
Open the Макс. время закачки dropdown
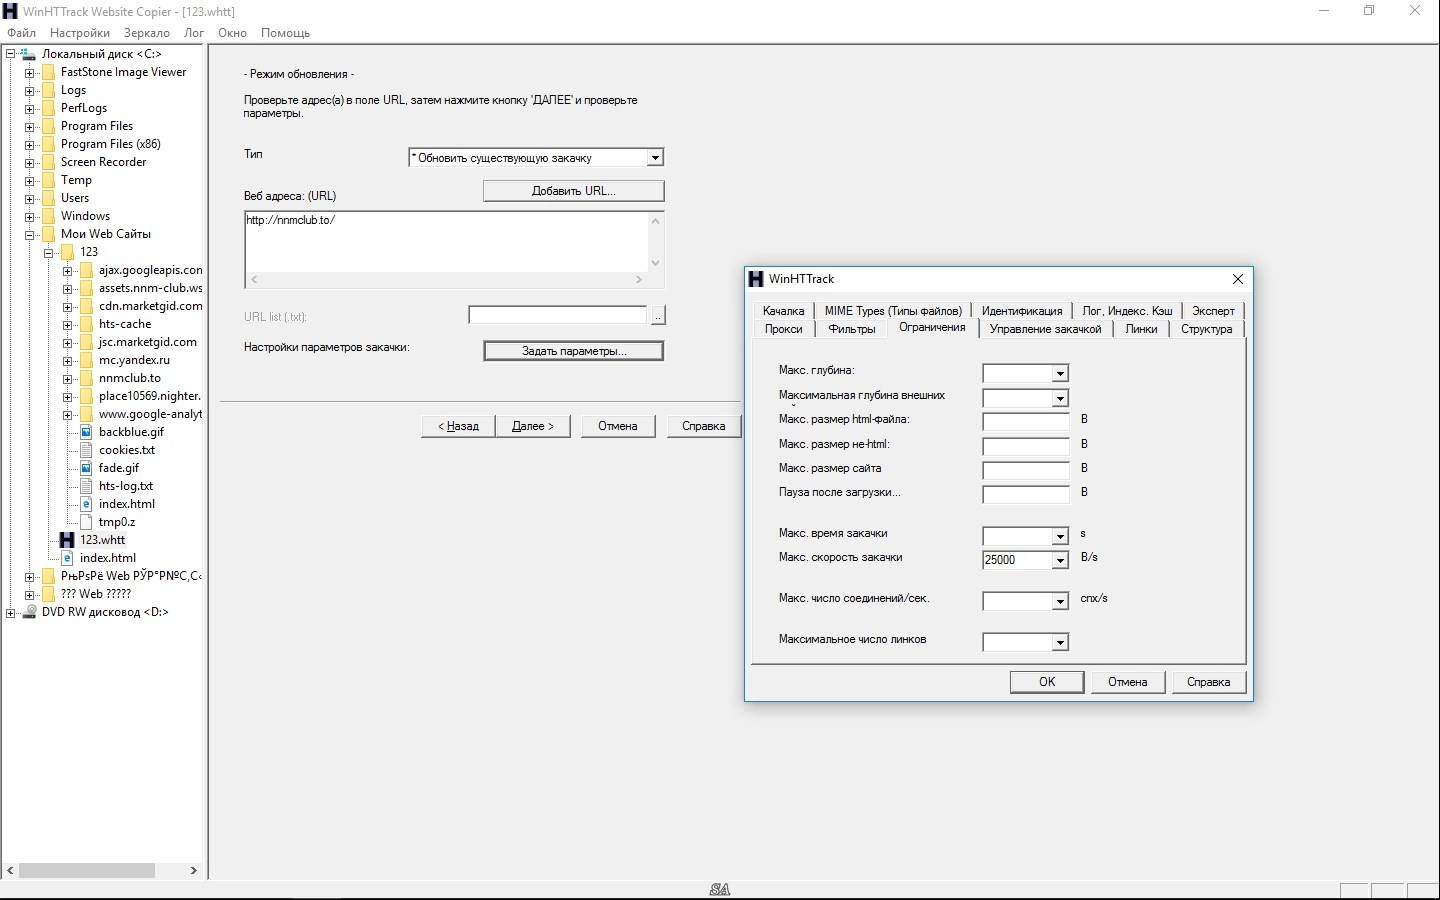point(1060,536)
